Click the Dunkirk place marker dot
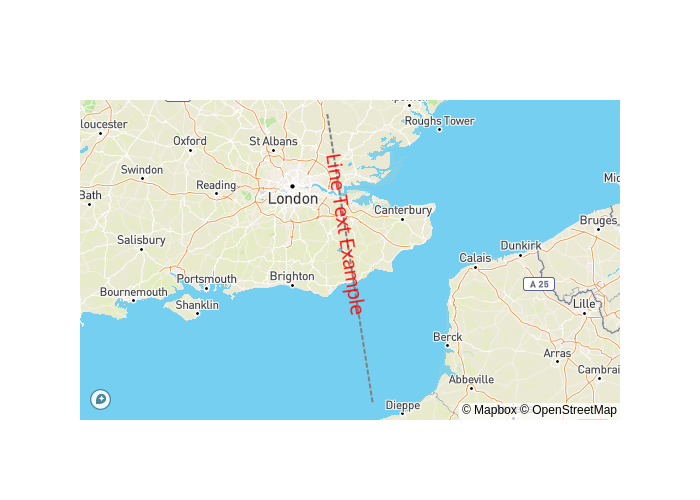The height and width of the screenshot is (500, 700). point(520,255)
